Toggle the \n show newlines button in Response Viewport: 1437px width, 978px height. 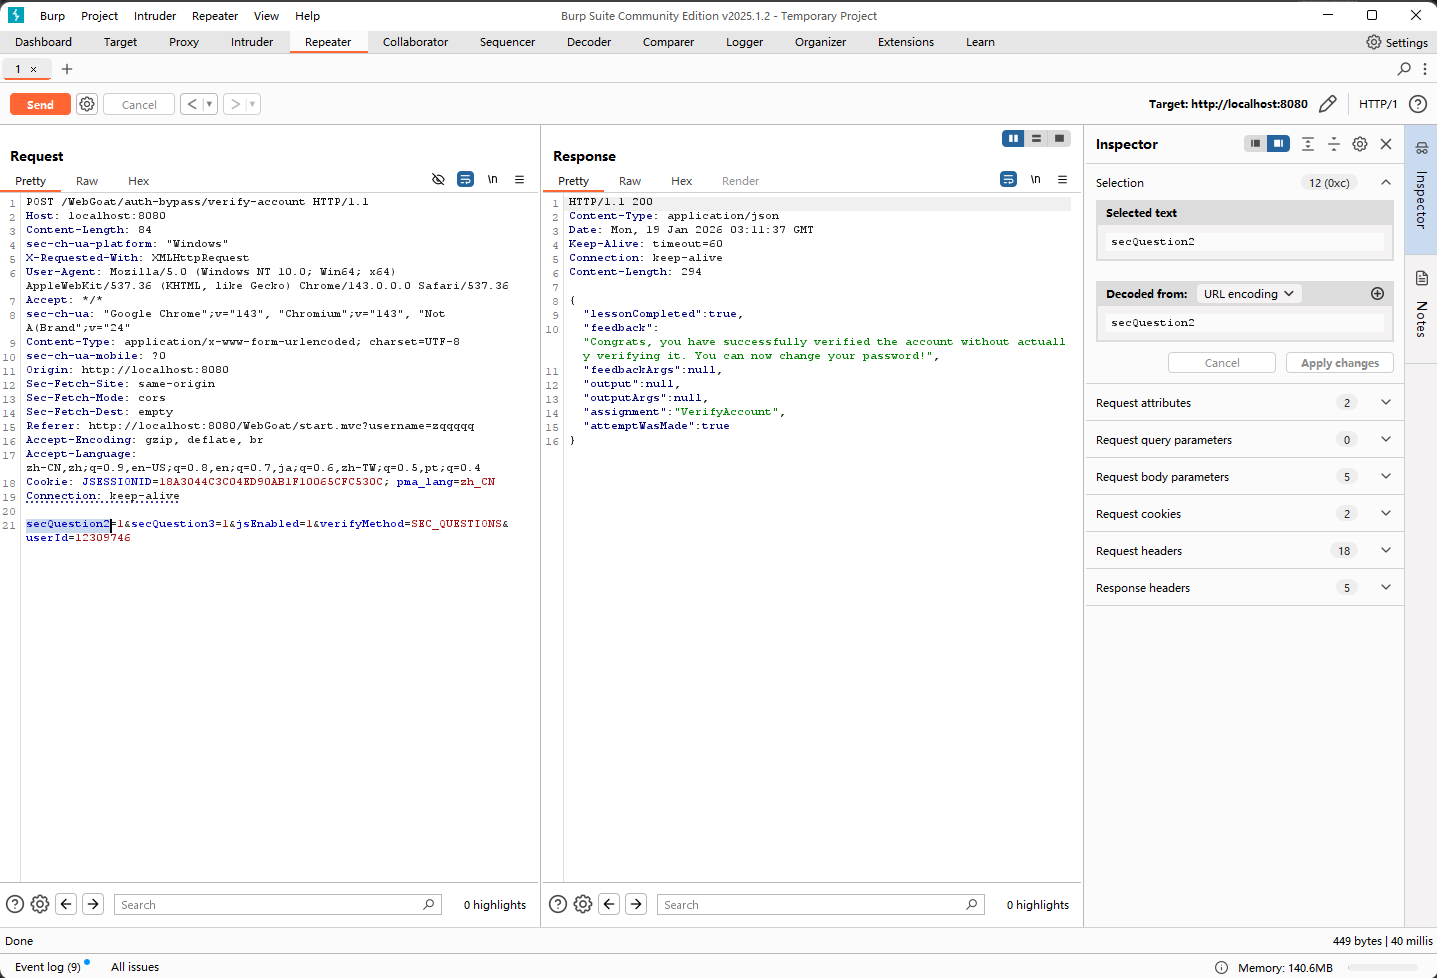coord(1035,180)
